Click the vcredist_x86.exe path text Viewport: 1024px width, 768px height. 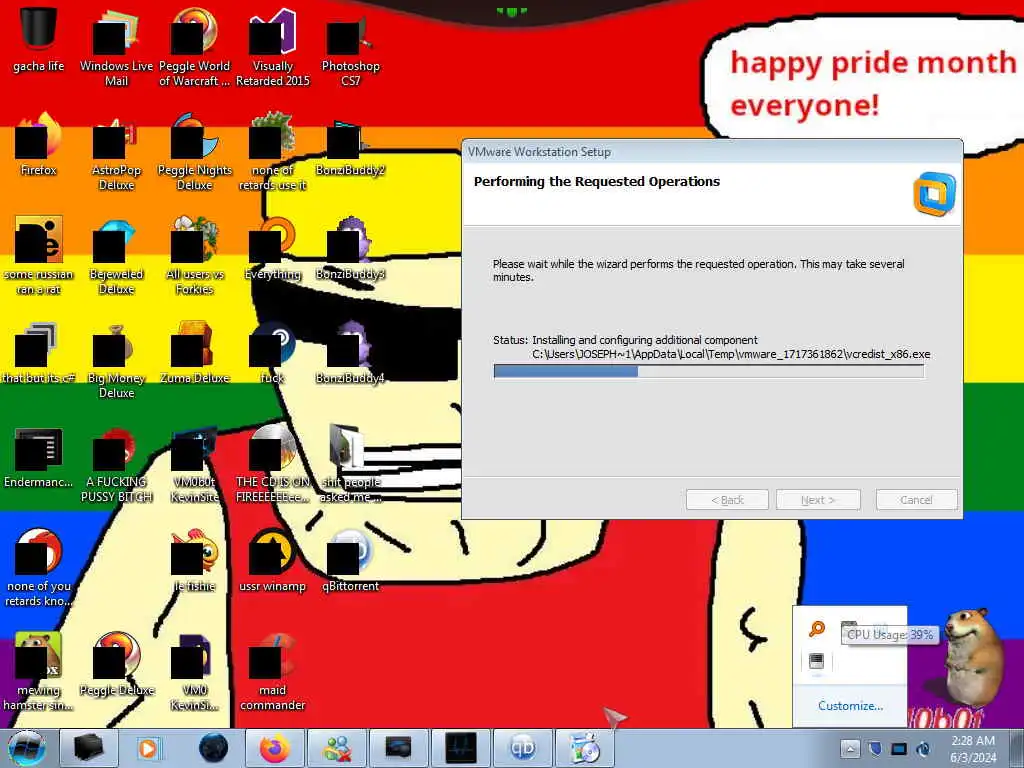731,354
